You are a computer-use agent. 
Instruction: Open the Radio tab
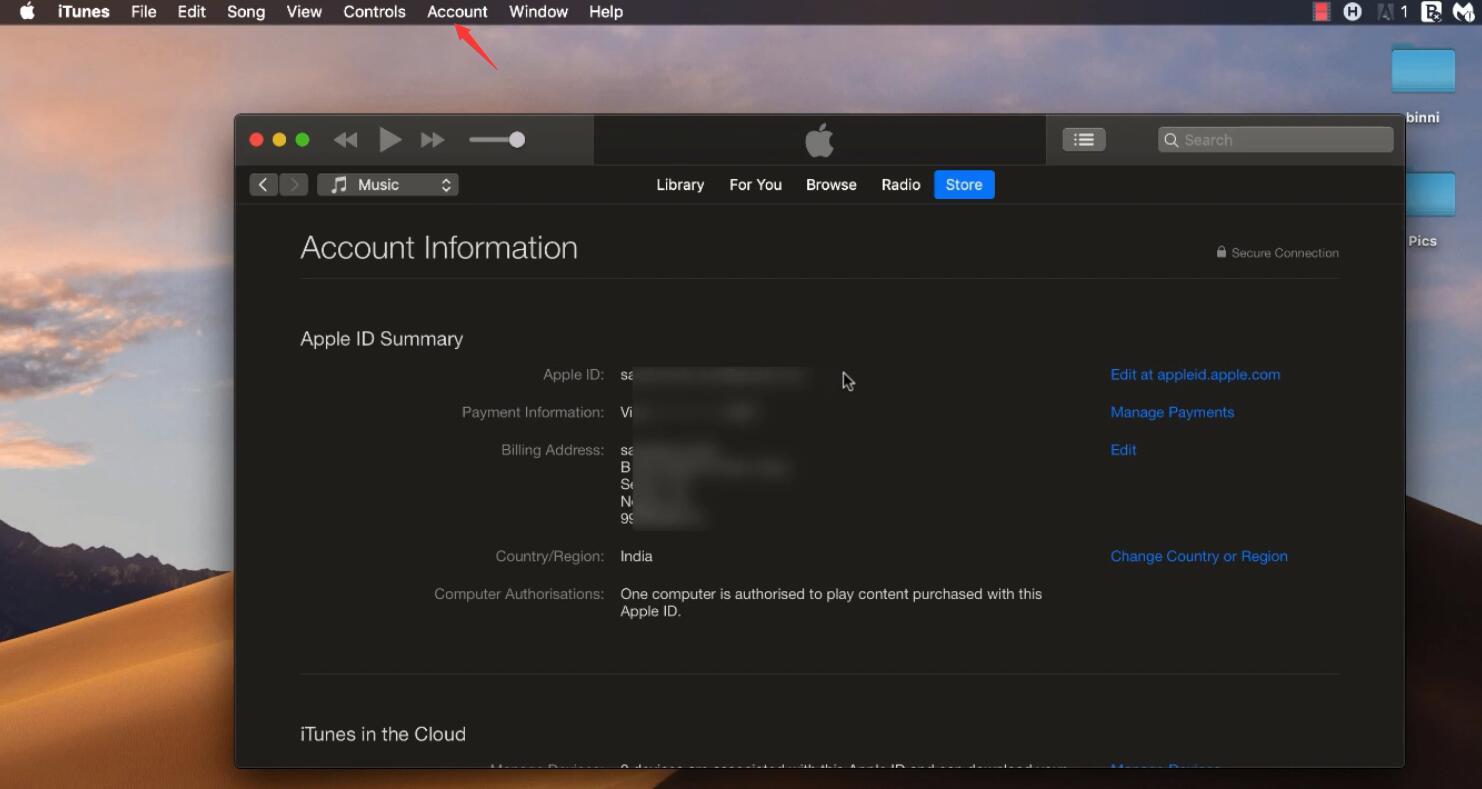tap(900, 185)
